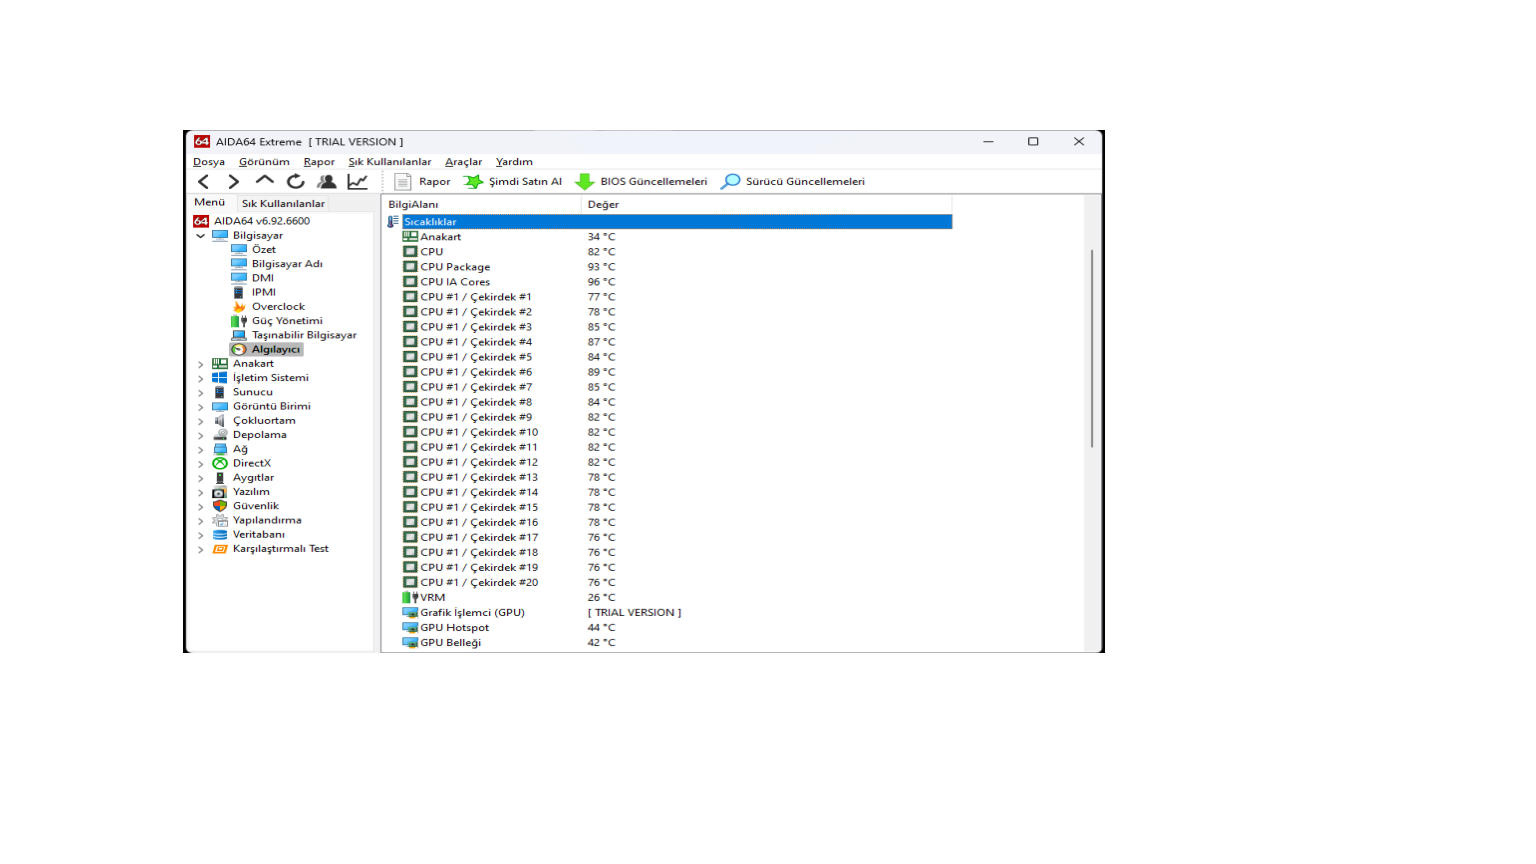The height and width of the screenshot is (864, 1536).
Task: Open the Sık Kullanılanlar menu in the menu bar
Action: tap(390, 162)
